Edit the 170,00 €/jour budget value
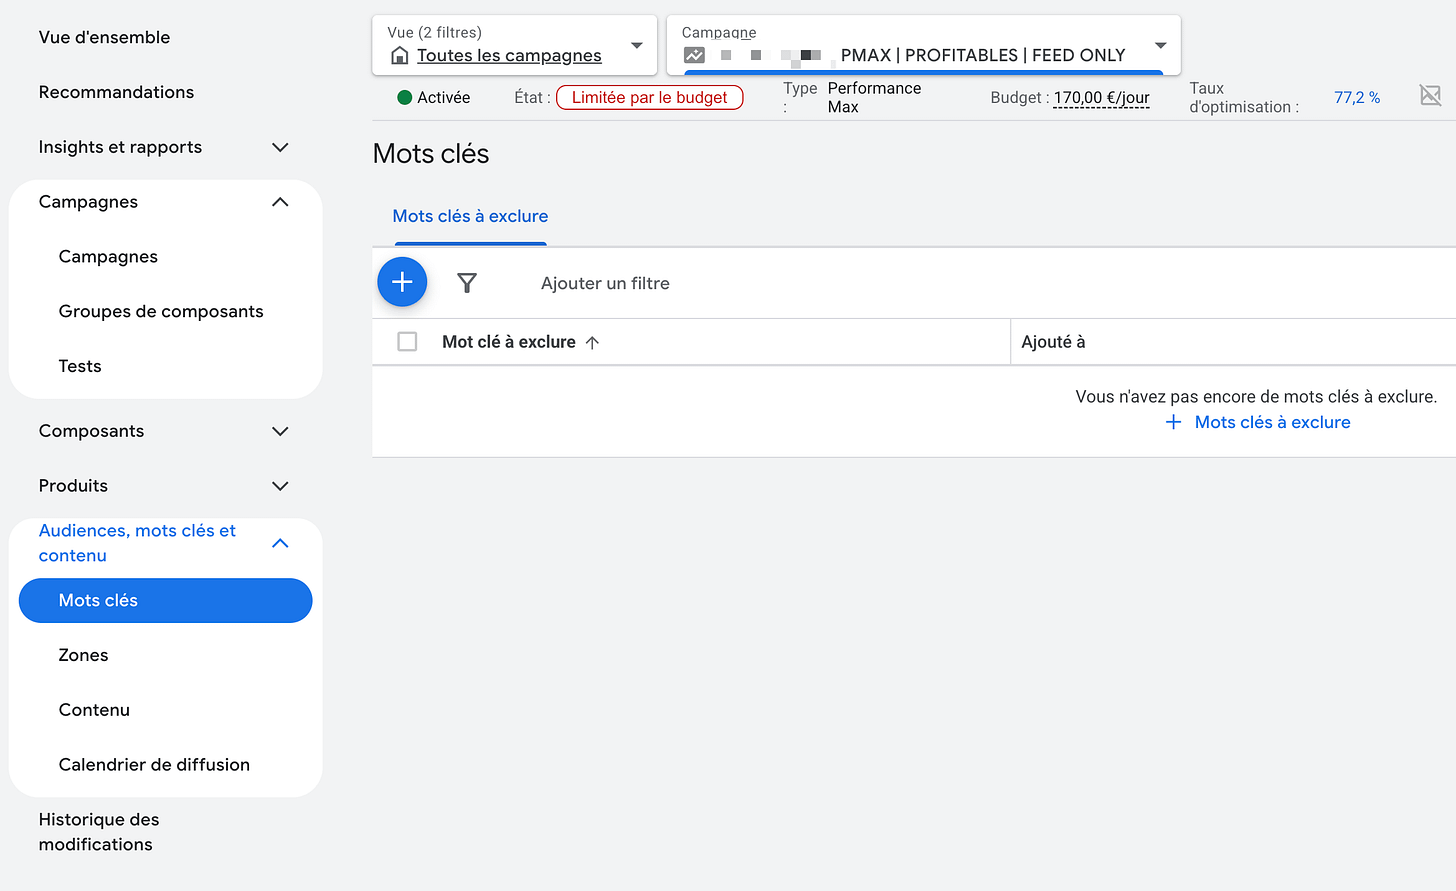Screen dimensions: 1456x891 [x=1101, y=98]
